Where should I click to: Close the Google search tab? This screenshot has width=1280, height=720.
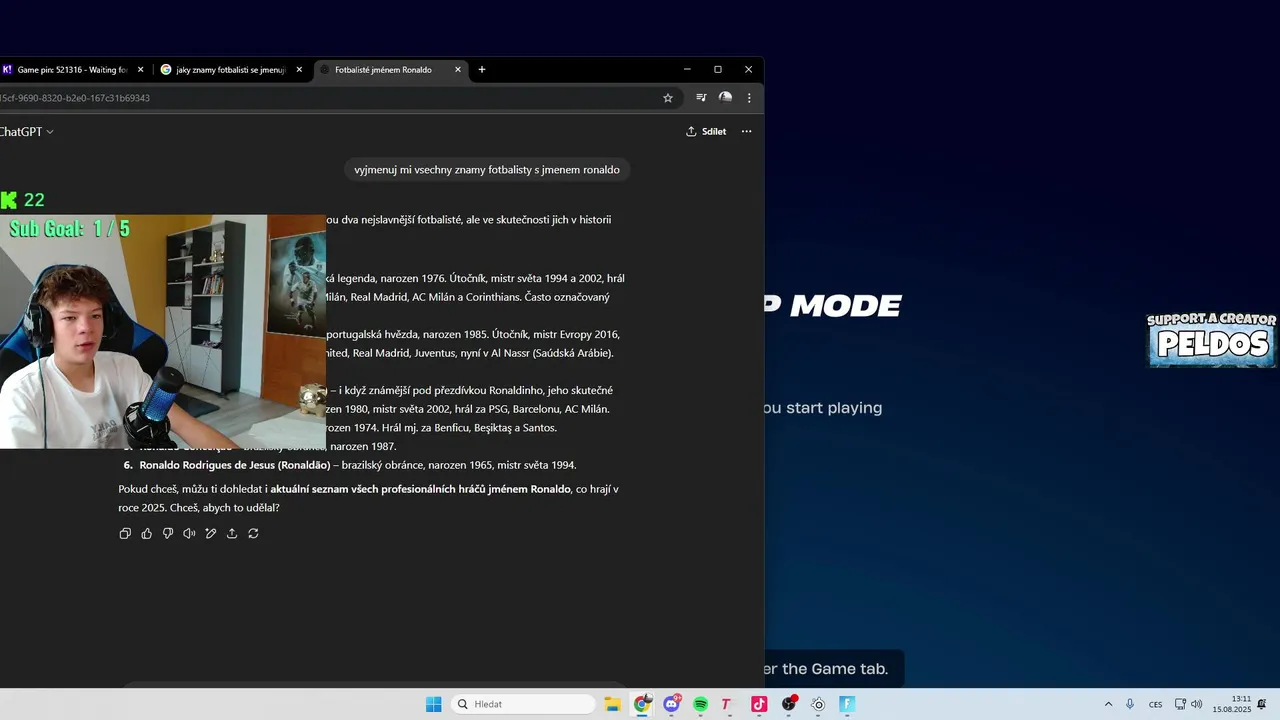pyautogui.click(x=299, y=70)
